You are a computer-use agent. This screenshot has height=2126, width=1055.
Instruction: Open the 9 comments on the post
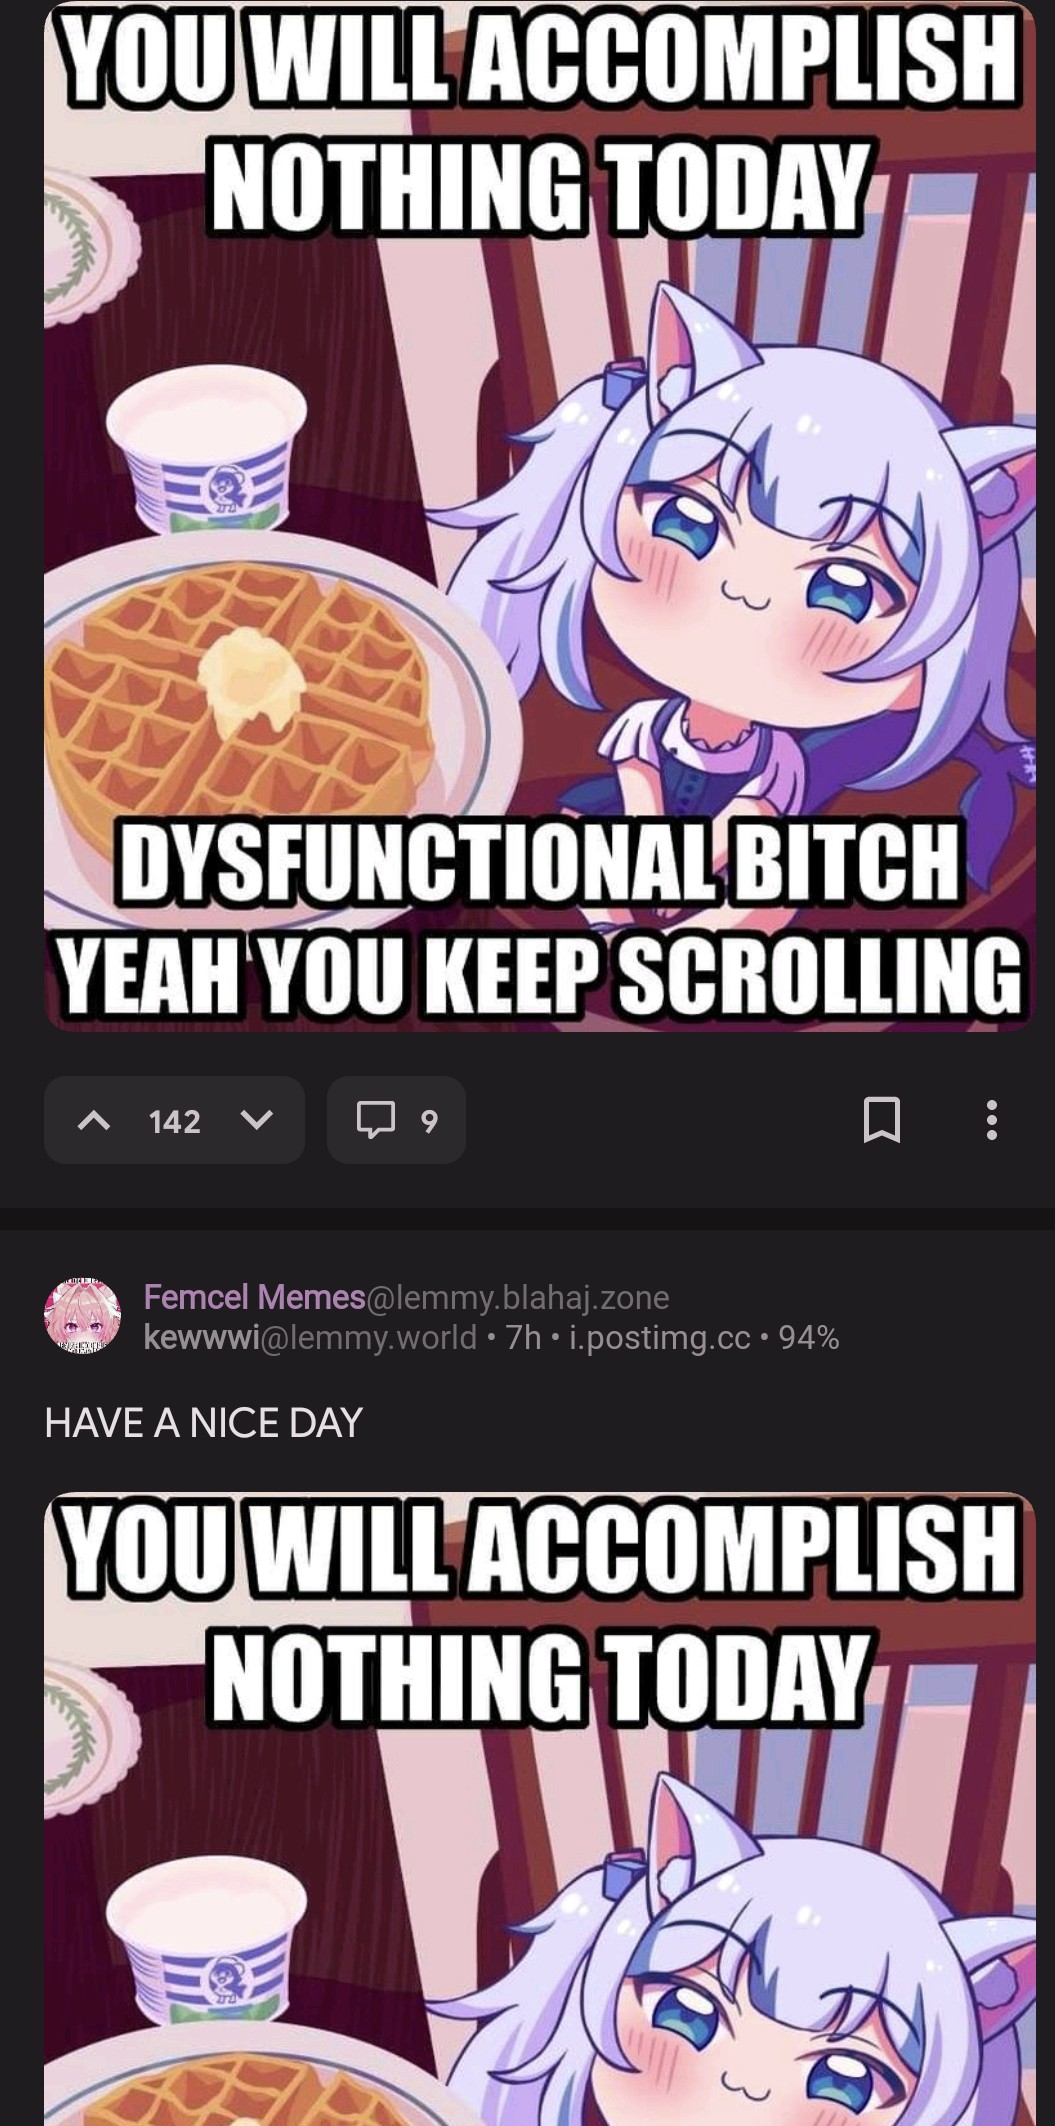point(396,1120)
